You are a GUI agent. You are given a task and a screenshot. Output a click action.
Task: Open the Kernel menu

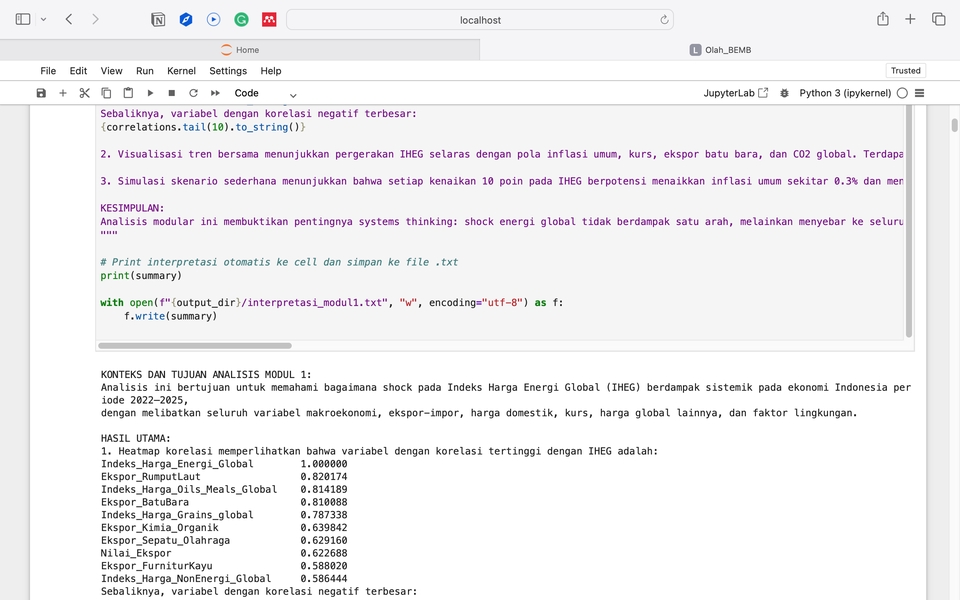(181, 71)
